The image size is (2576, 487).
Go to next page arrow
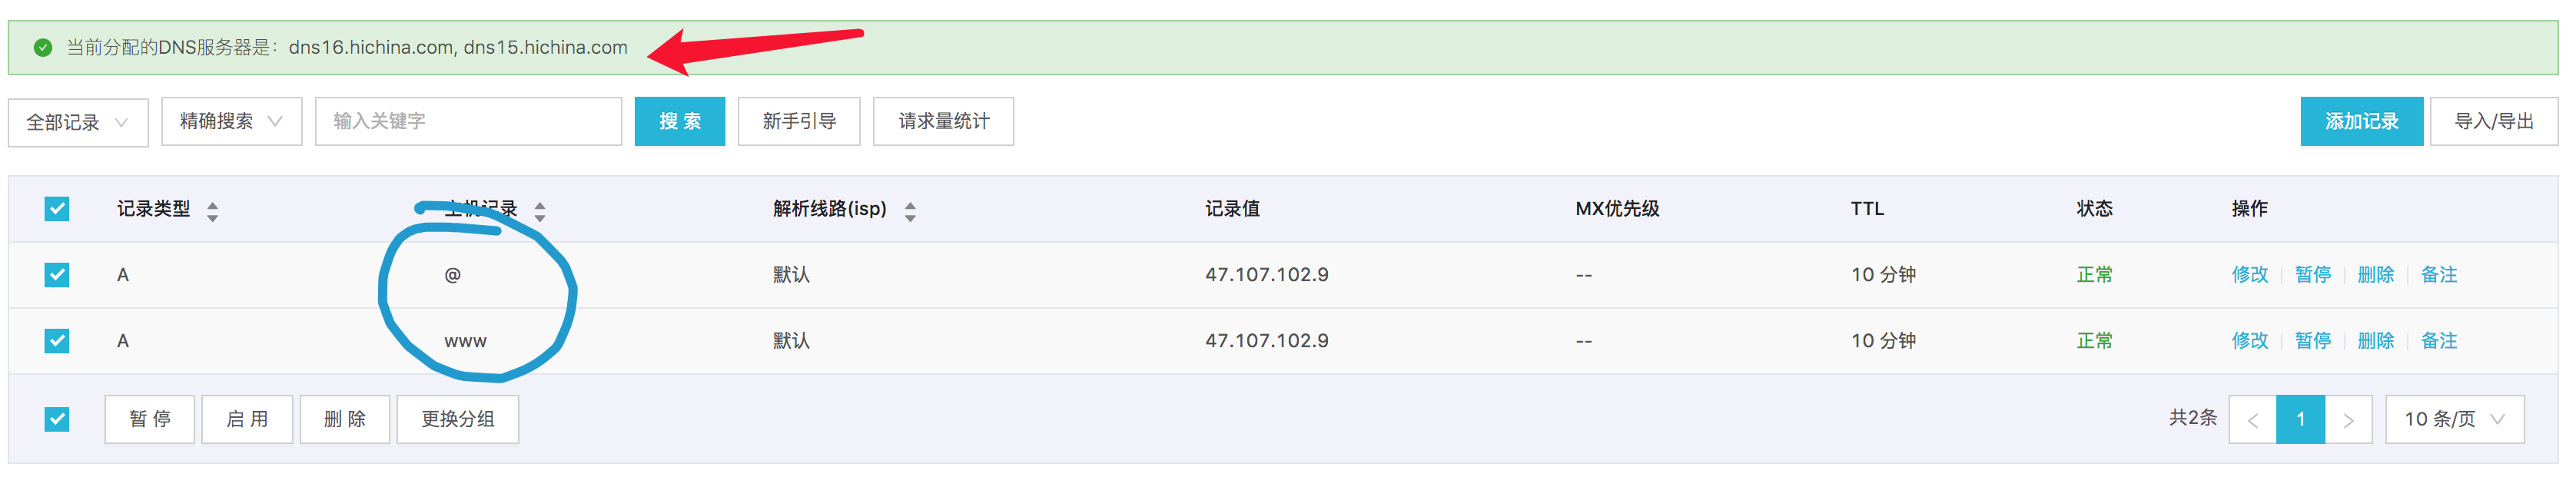2348,419
